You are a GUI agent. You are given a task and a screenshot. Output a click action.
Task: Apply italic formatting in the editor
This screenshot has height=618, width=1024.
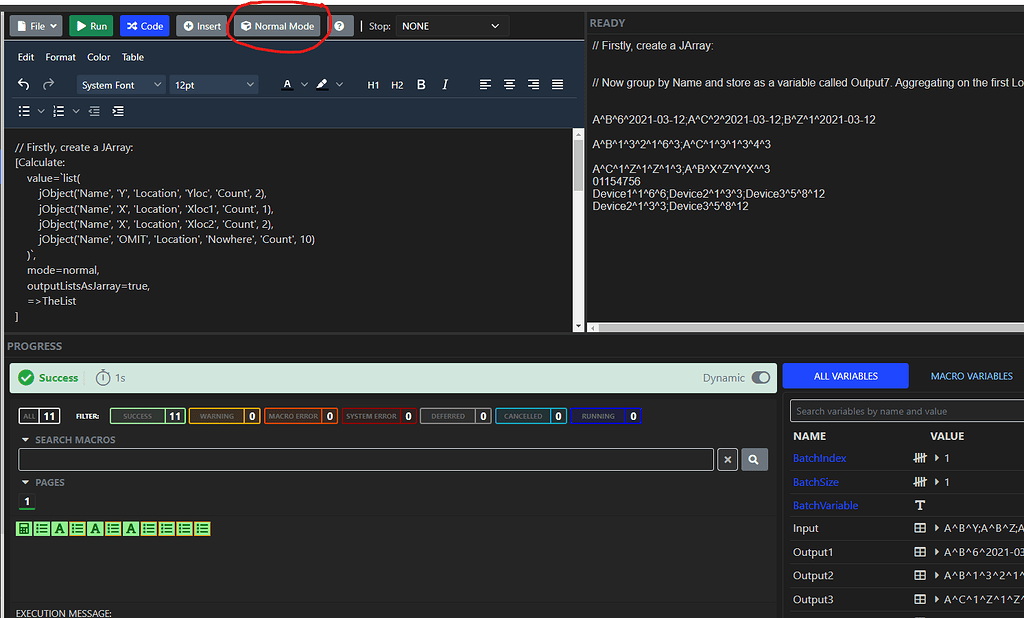(444, 84)
